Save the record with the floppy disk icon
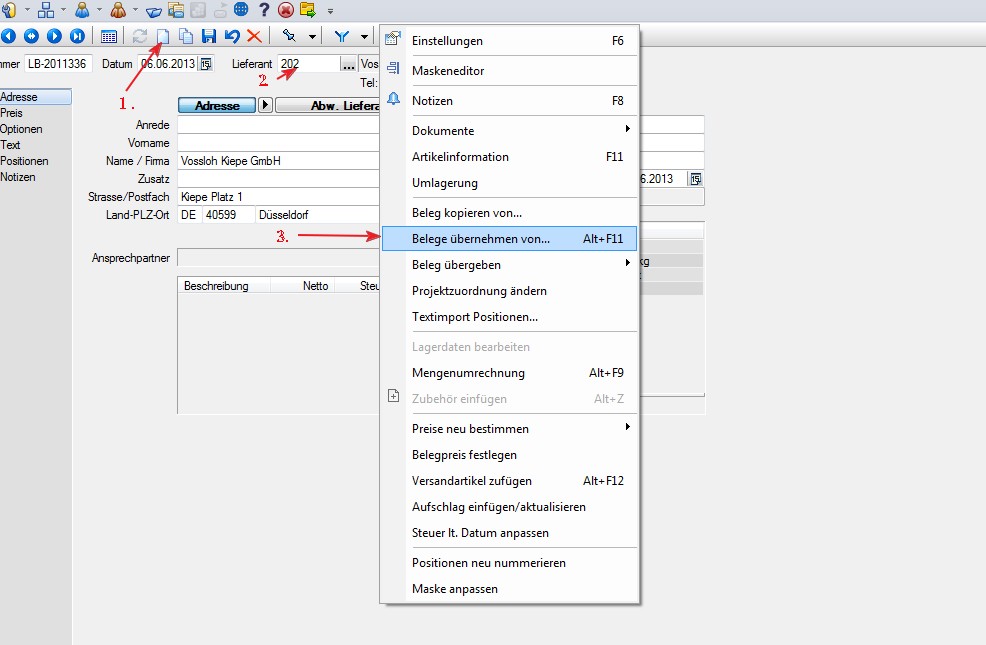The height and width of the screenshot is (645, 986). (209, 36)
